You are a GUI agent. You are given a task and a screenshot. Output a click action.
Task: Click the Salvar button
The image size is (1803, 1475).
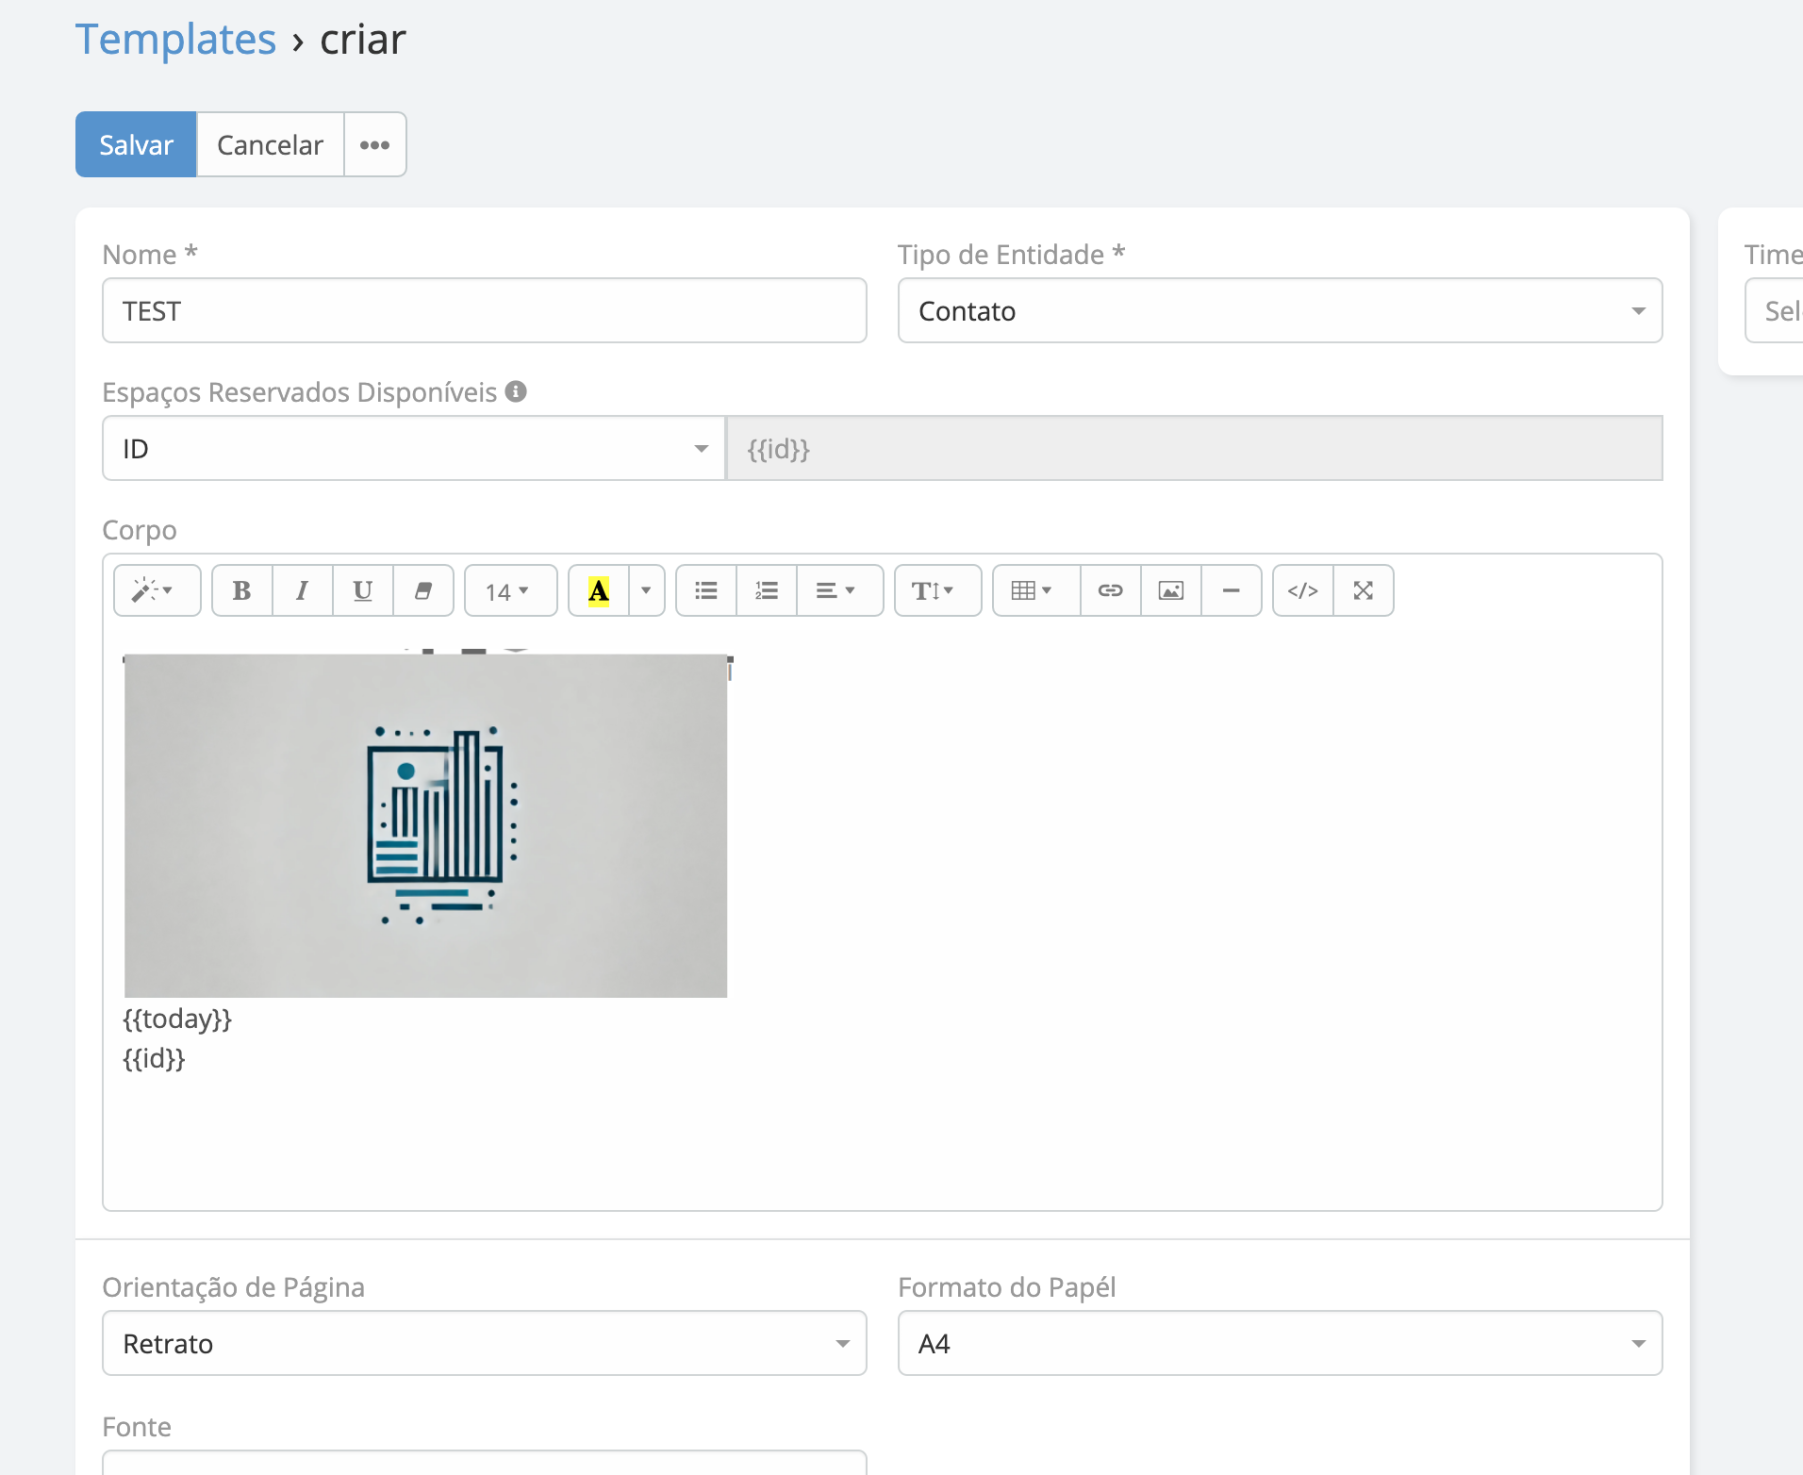136,145
